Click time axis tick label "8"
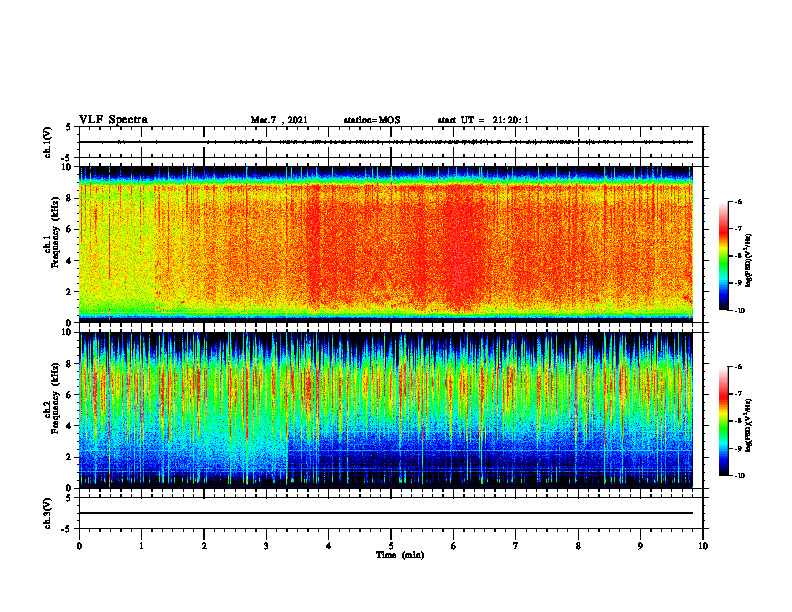 point(578,546)
